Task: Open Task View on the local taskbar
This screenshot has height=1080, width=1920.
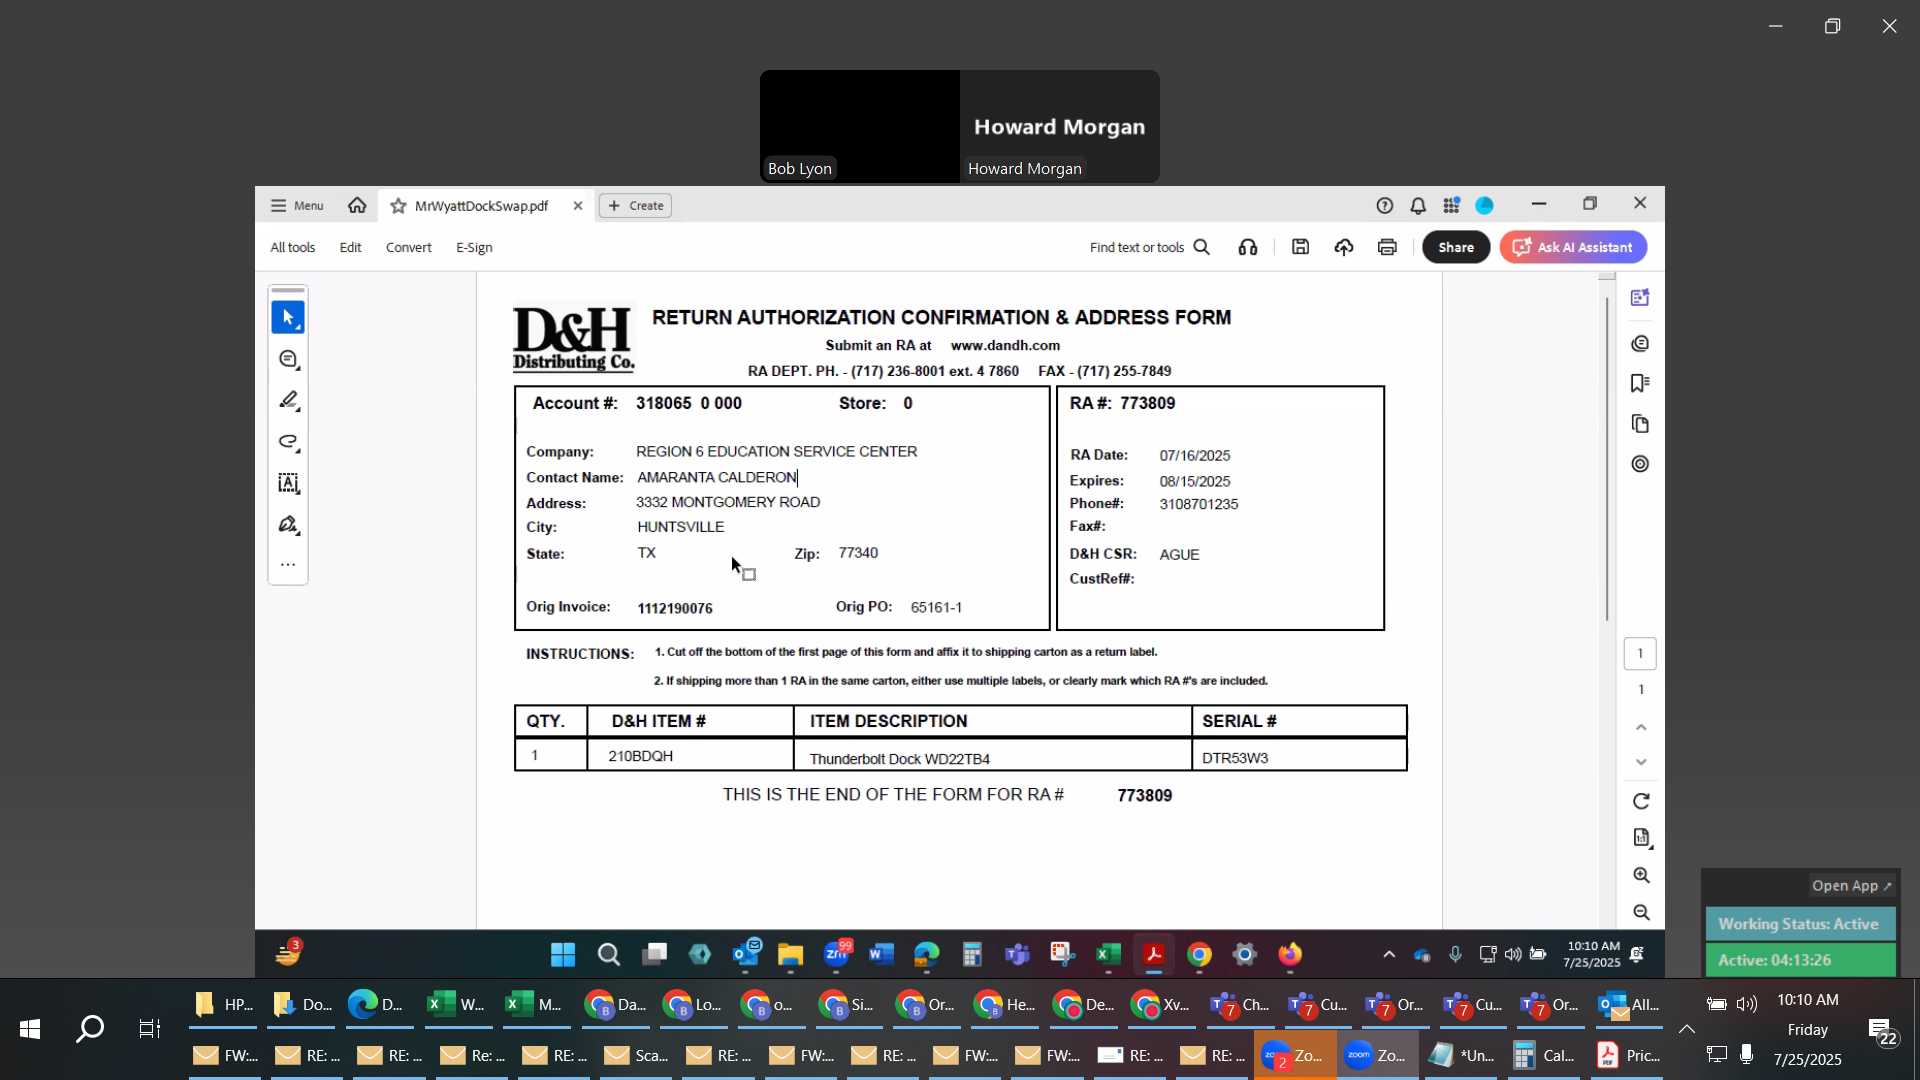Action: [x=150, y=1029]
